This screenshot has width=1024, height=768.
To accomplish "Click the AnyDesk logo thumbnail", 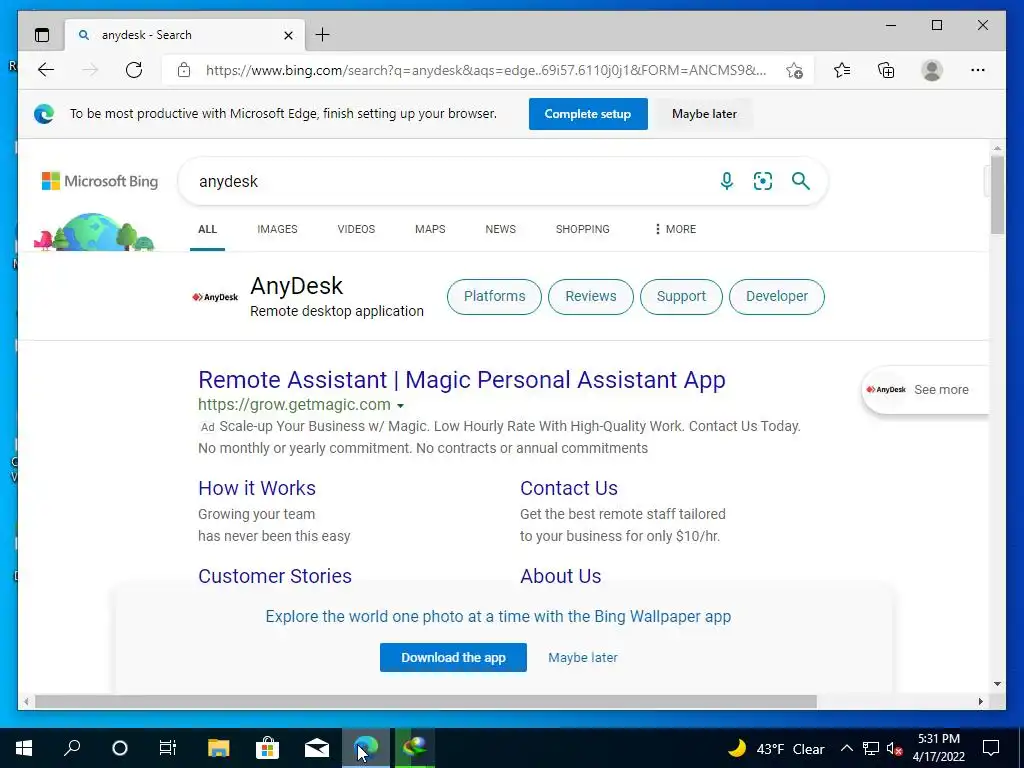I will tap(215, 297).
